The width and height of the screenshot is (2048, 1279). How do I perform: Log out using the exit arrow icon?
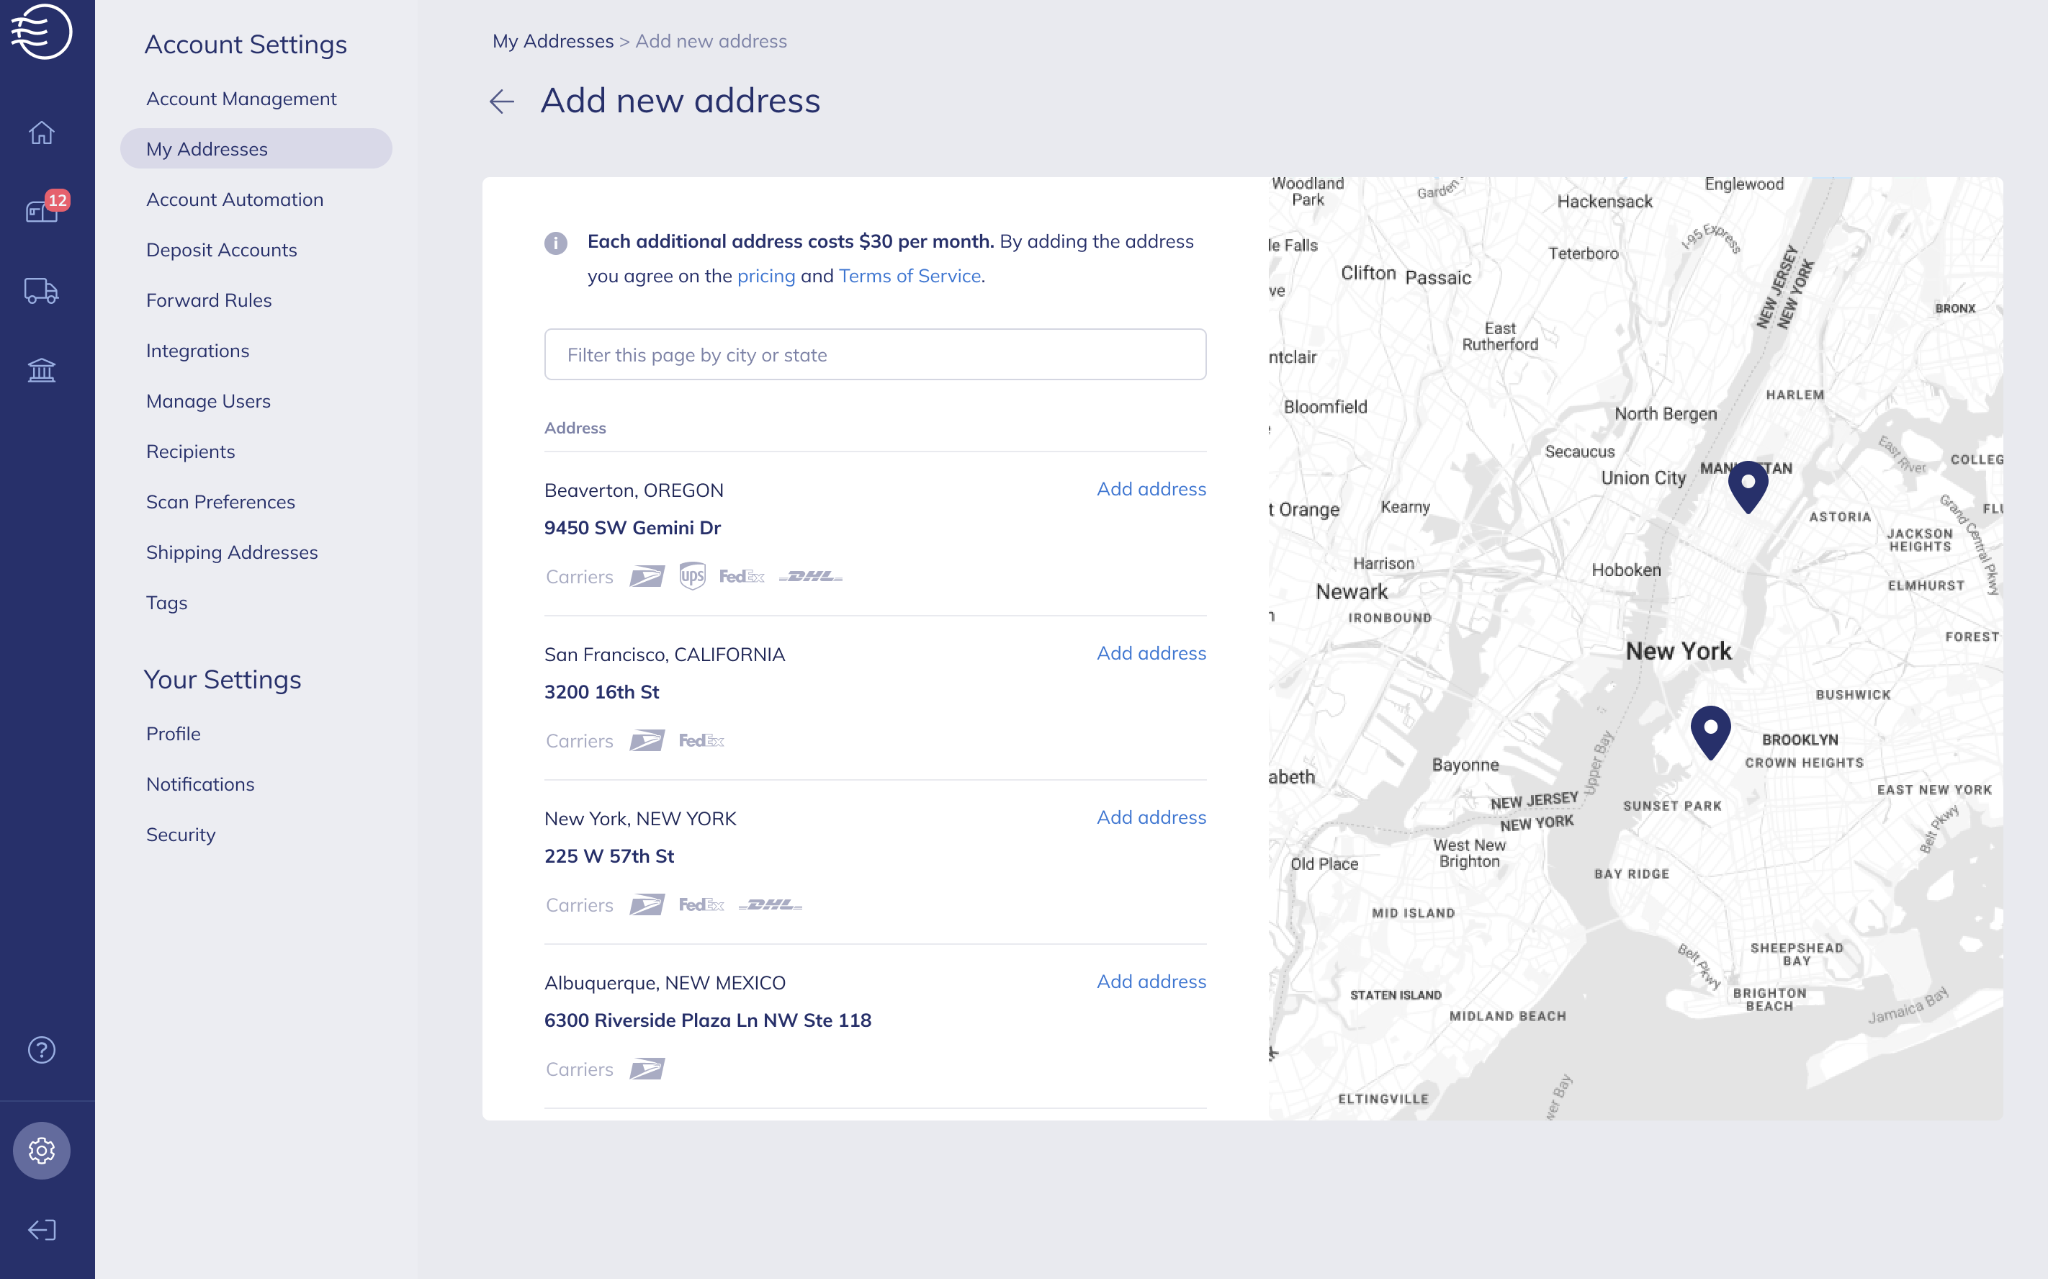click(41, 1230)
